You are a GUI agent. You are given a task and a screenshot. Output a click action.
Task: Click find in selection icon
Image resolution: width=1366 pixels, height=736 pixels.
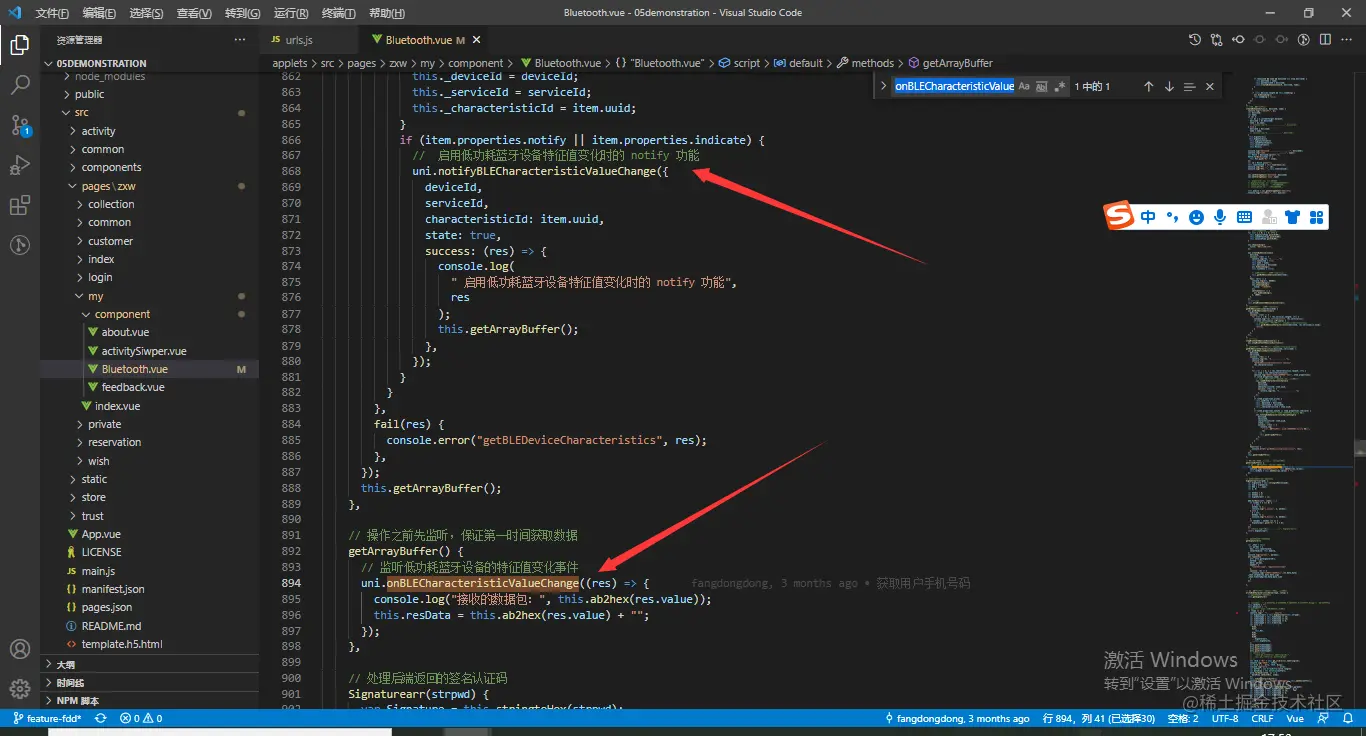tap(1189, 87)
